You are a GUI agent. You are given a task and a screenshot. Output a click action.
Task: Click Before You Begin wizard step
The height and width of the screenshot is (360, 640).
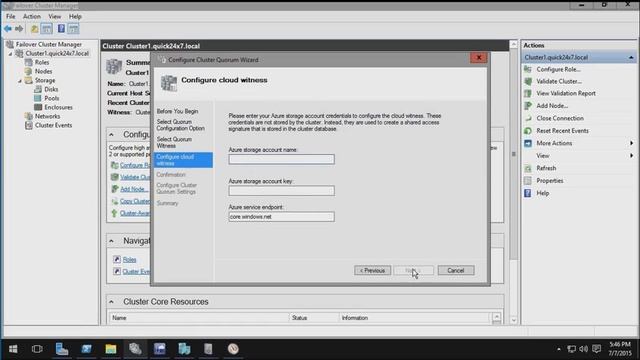178,111
